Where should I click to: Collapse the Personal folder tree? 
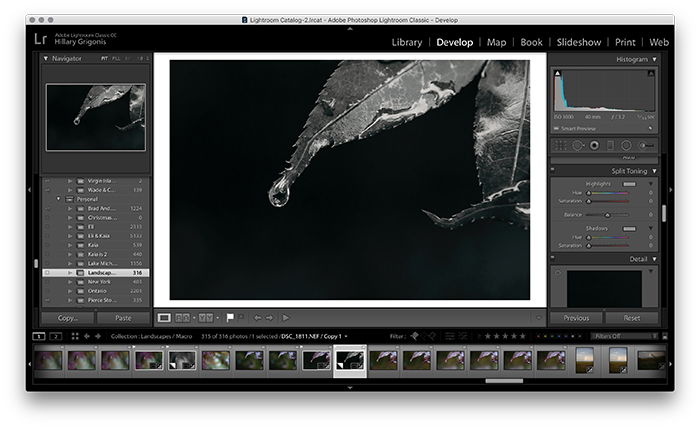point(58,199)
